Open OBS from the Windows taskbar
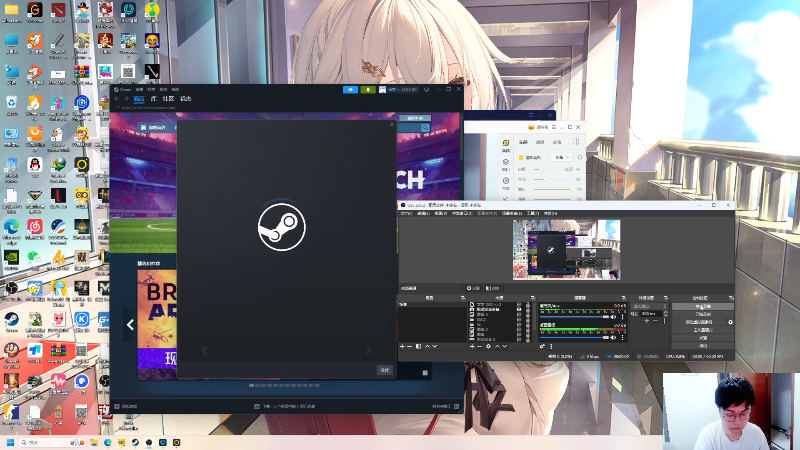 [149, 442]
